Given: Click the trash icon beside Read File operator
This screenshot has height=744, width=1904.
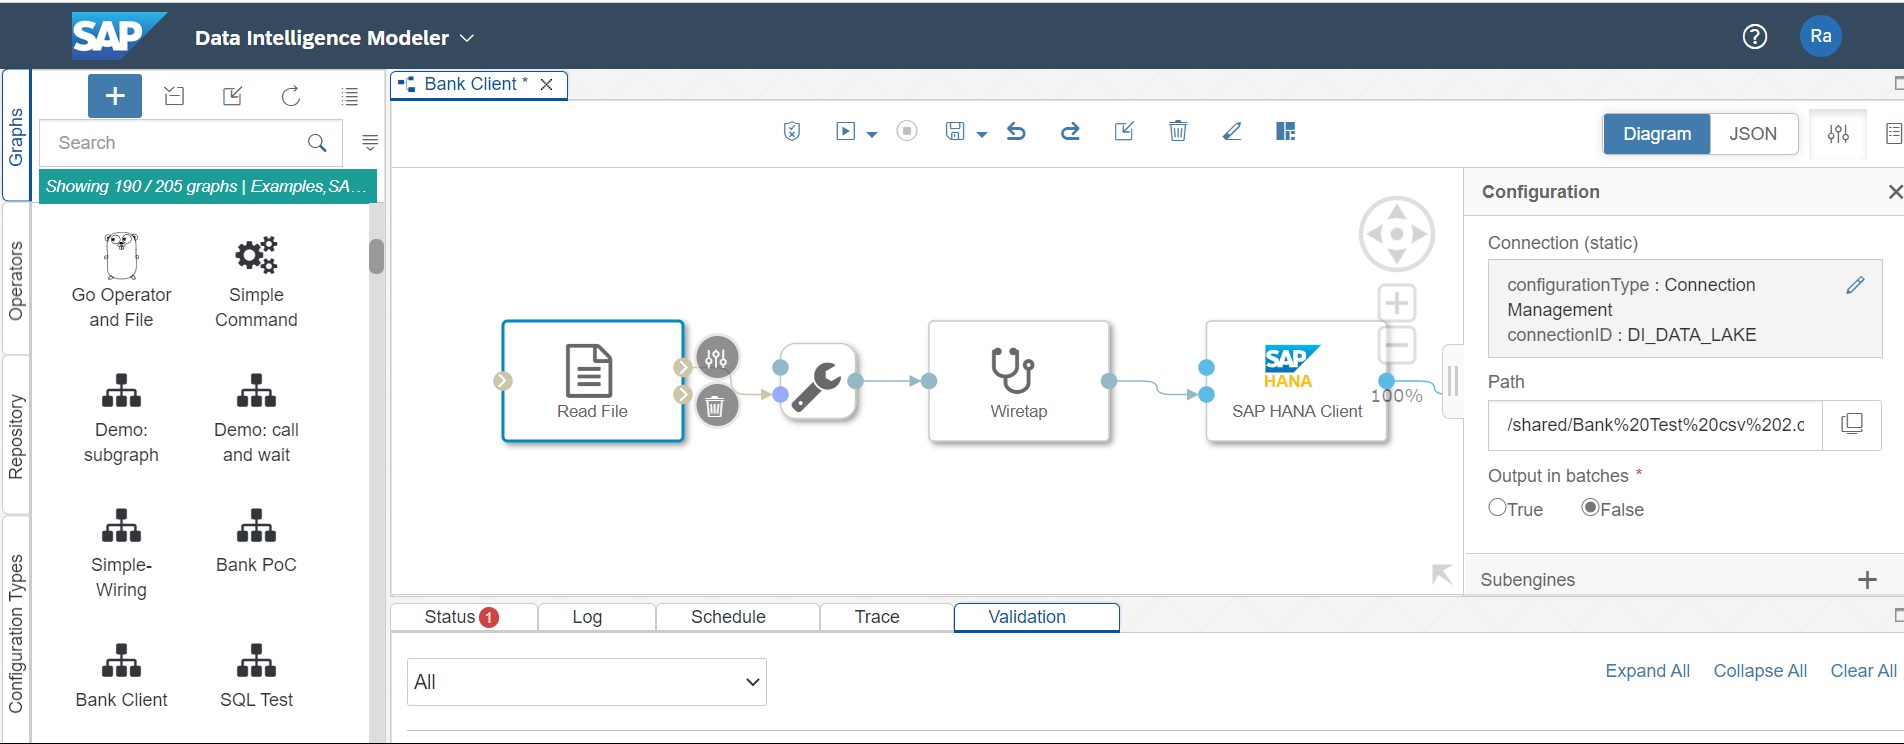Looking at the screenshot, I should [x=715, y=406].
